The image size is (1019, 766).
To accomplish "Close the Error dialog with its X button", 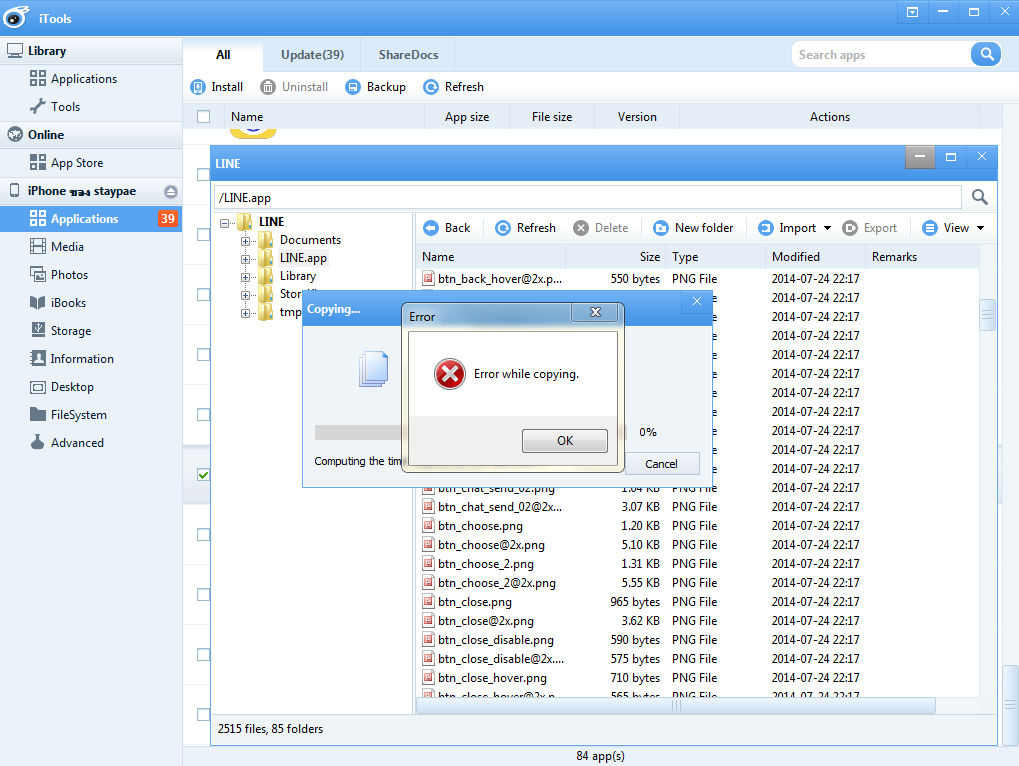I will click(x=595, y=312).
